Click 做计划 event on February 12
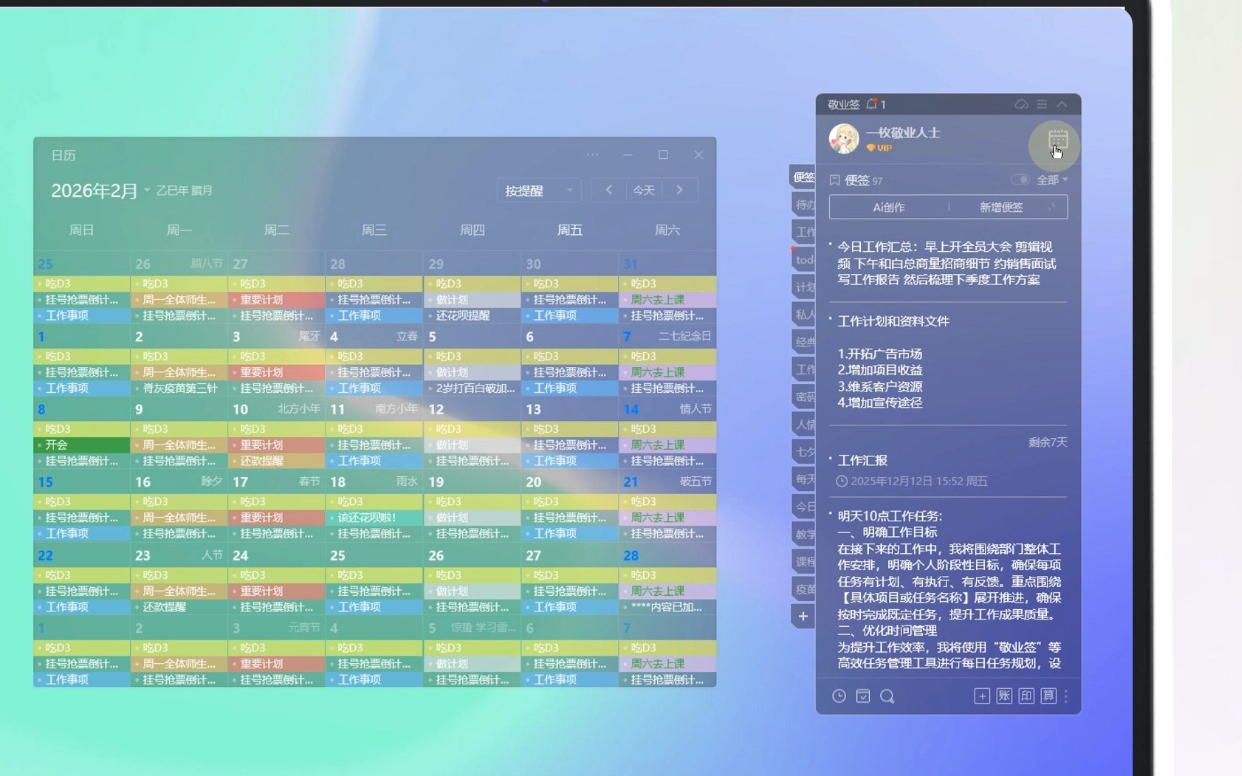 point(472,445)
